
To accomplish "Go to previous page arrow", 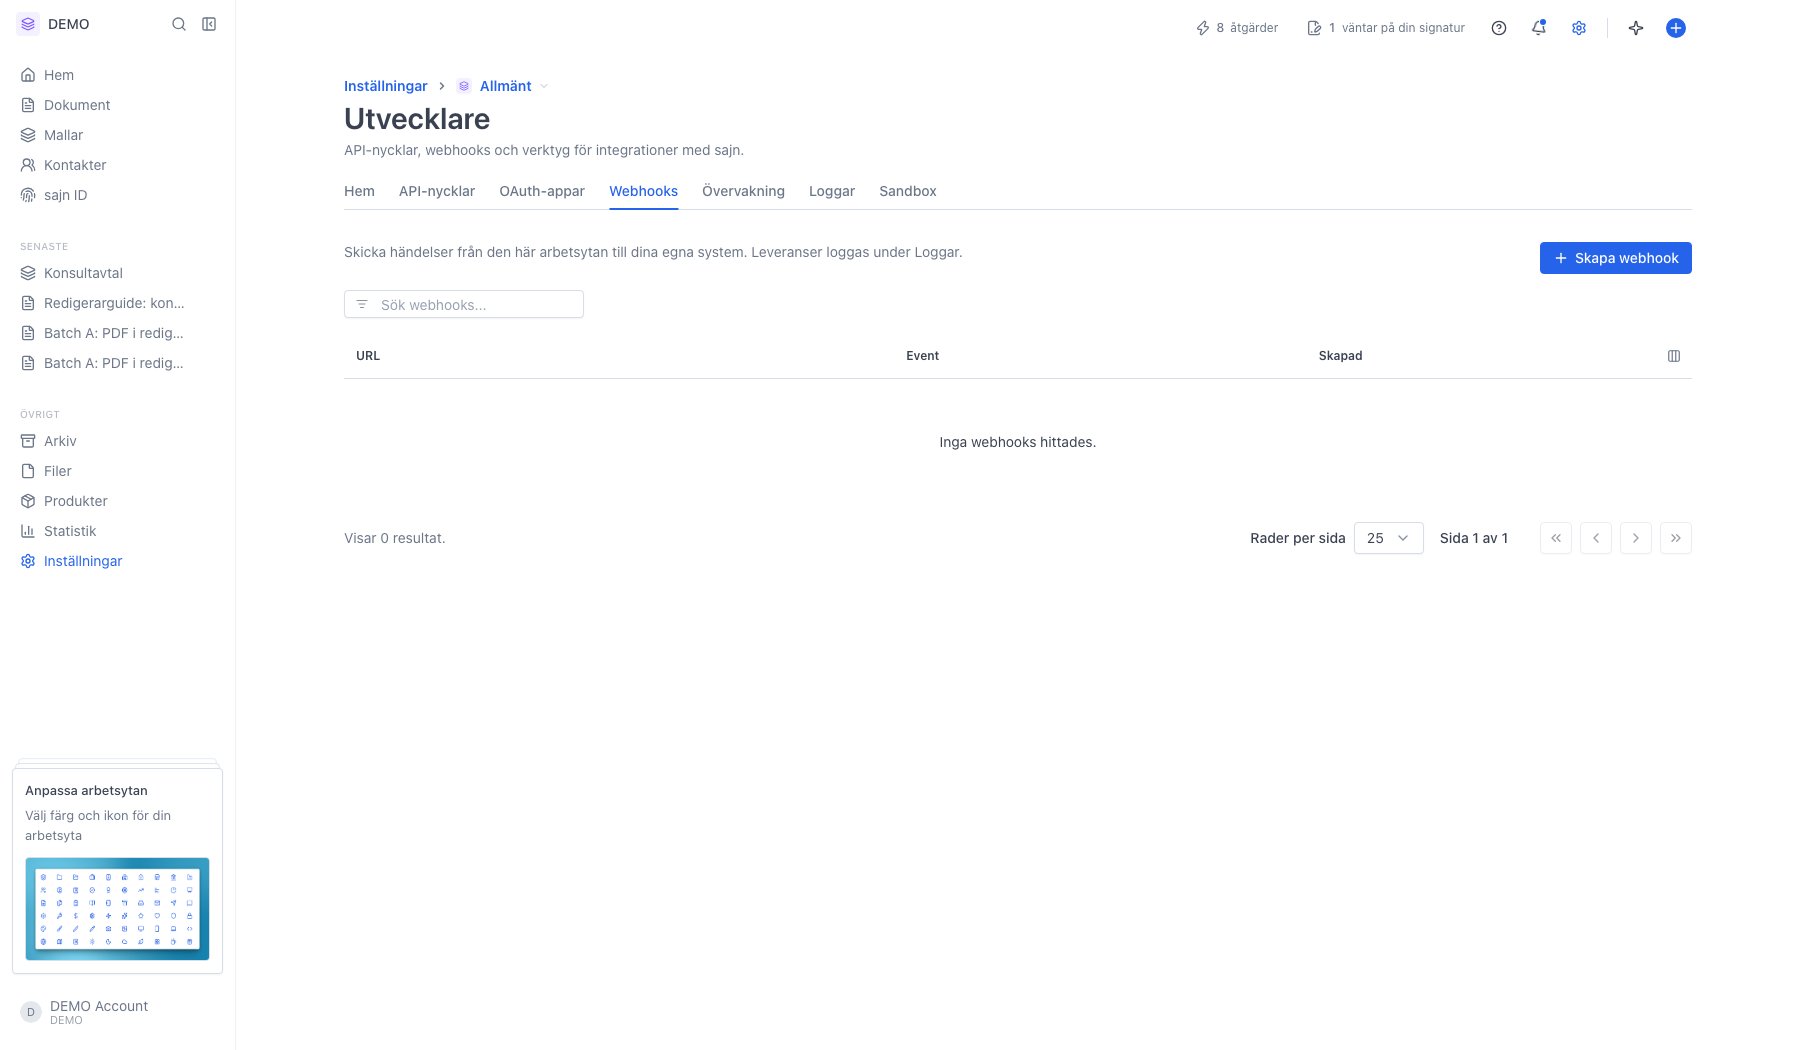I will [x=1596, y=538].
